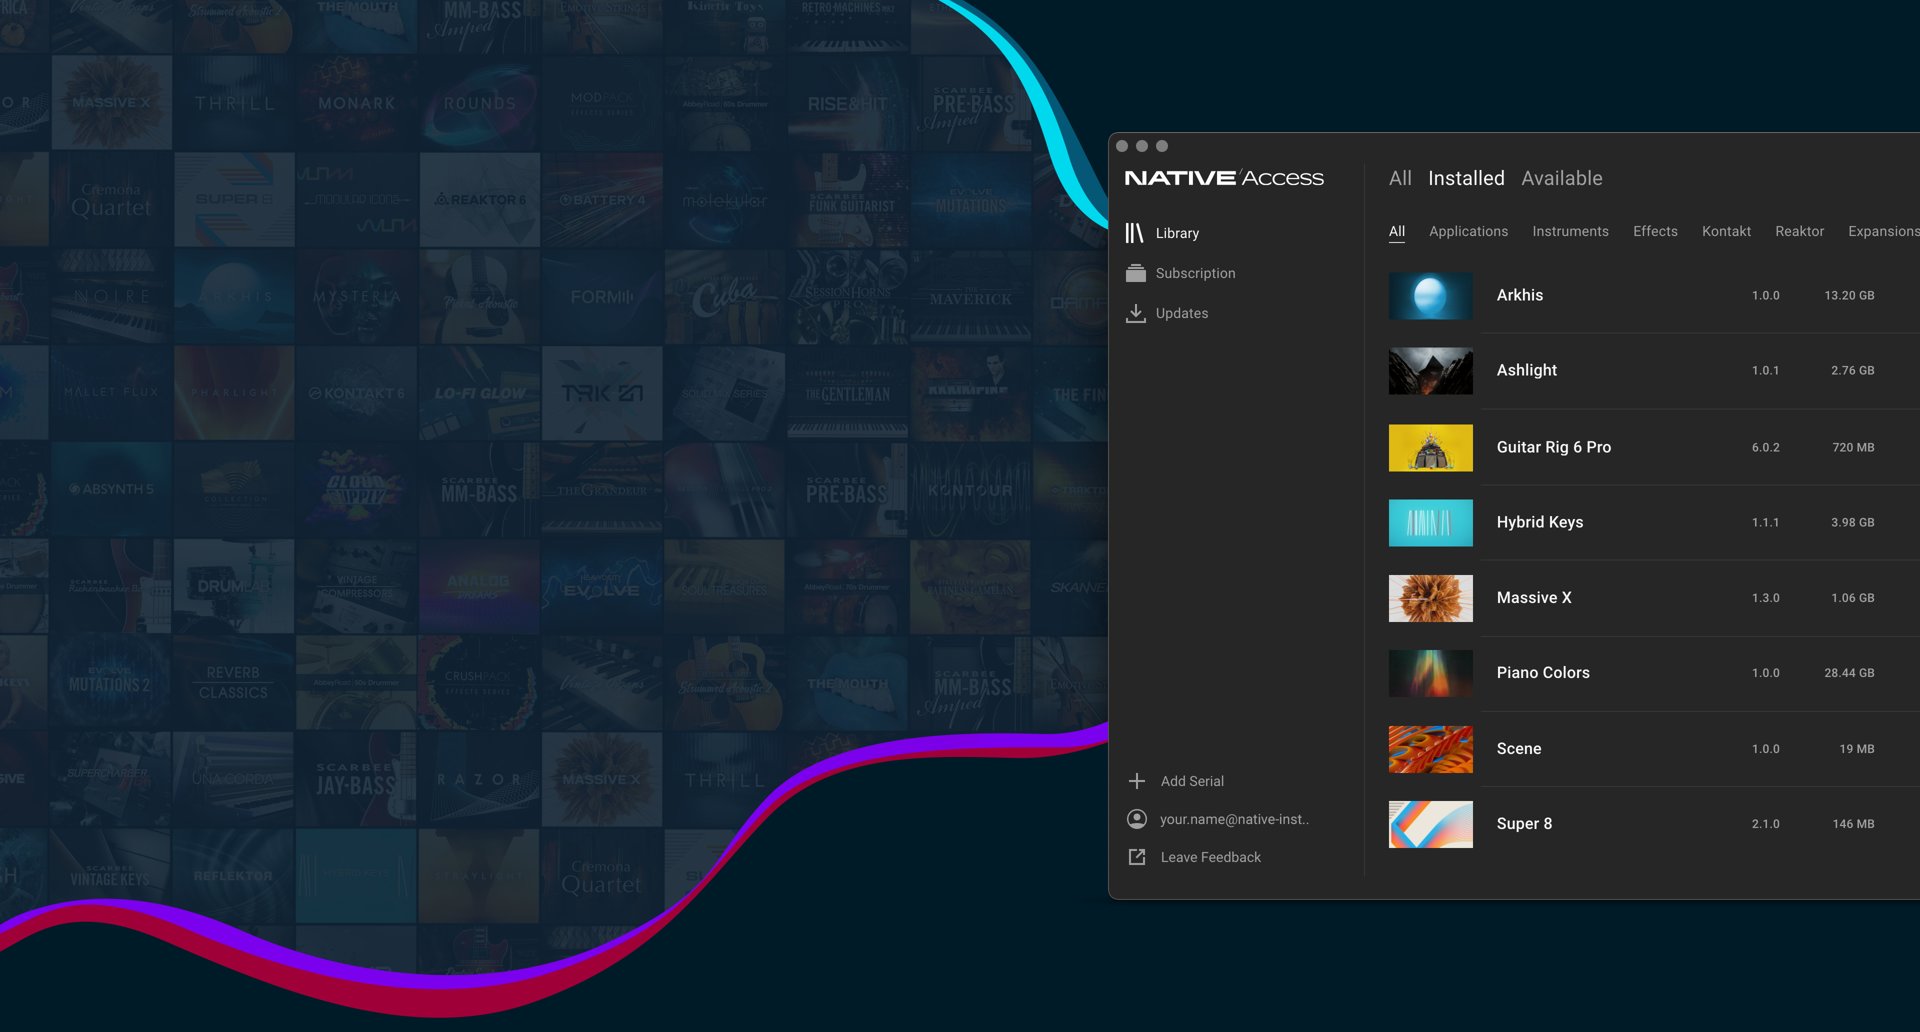Filter by the Effects category
The image size is (1920, 1032).
(1655, 231)
